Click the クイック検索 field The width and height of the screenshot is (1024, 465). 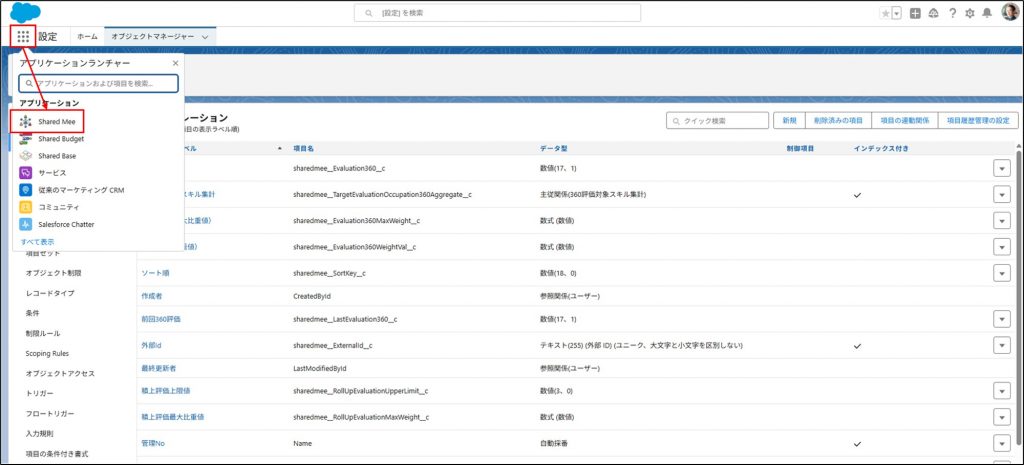pos(718,120)
